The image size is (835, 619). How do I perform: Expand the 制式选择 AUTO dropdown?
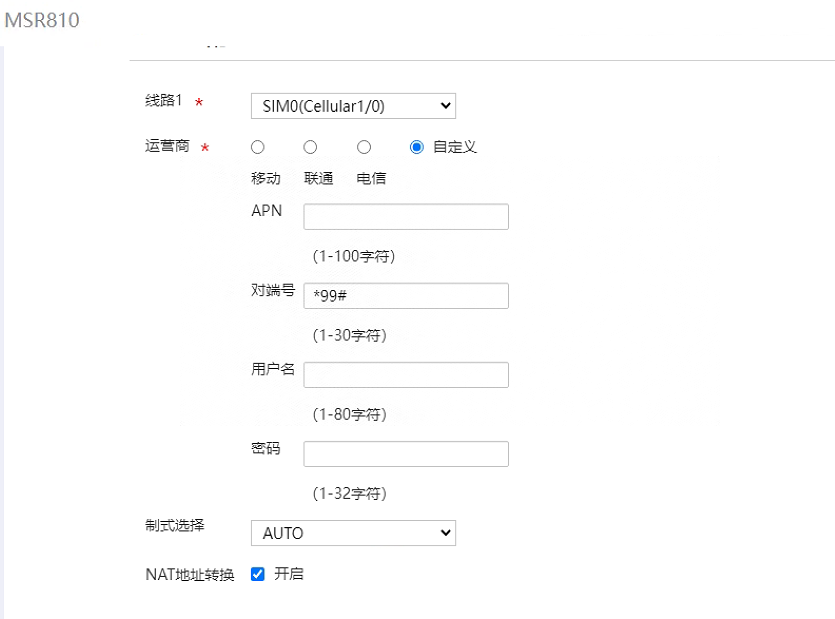pyautogui.click(x=352, y=533)
